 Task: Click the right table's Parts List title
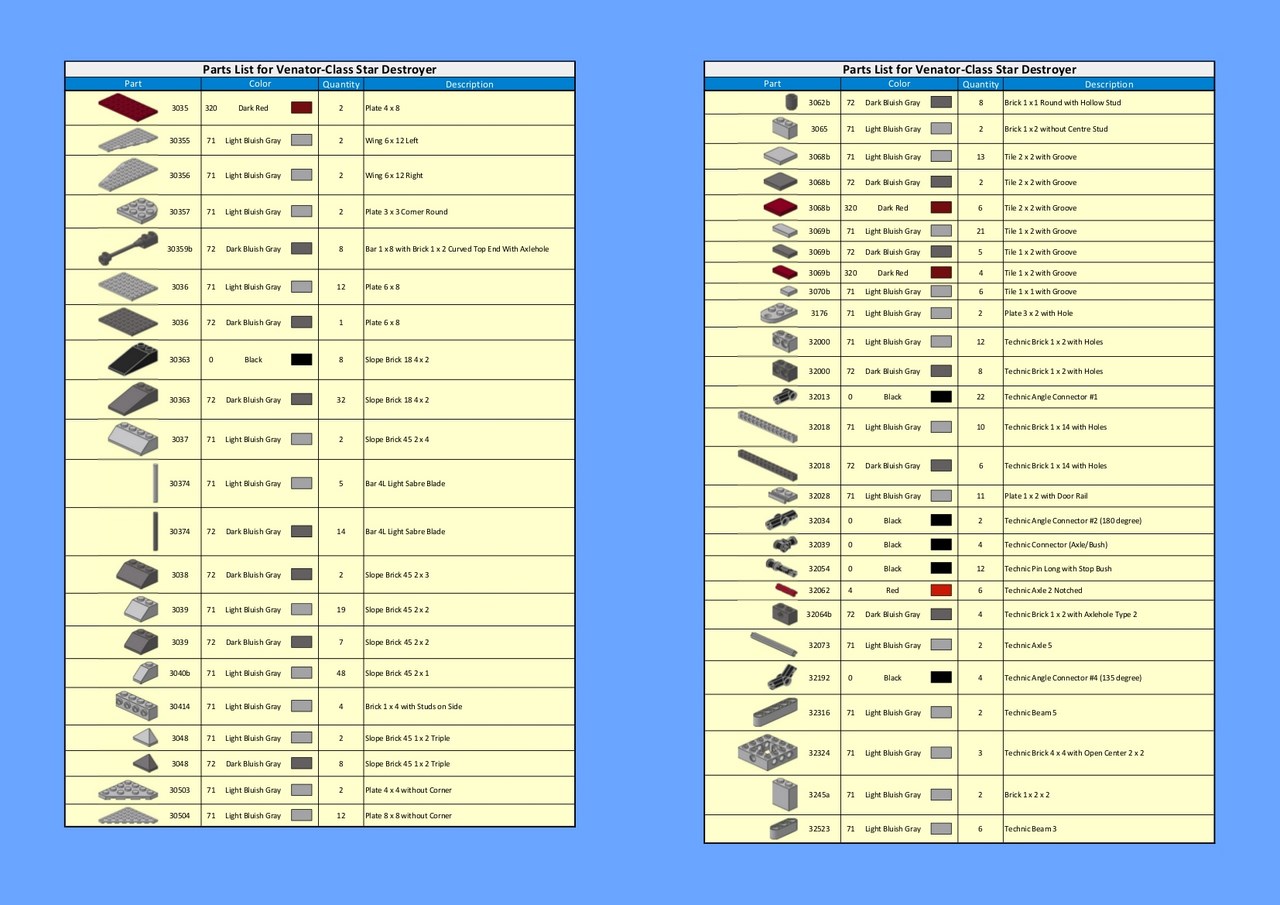click(959, 69)
